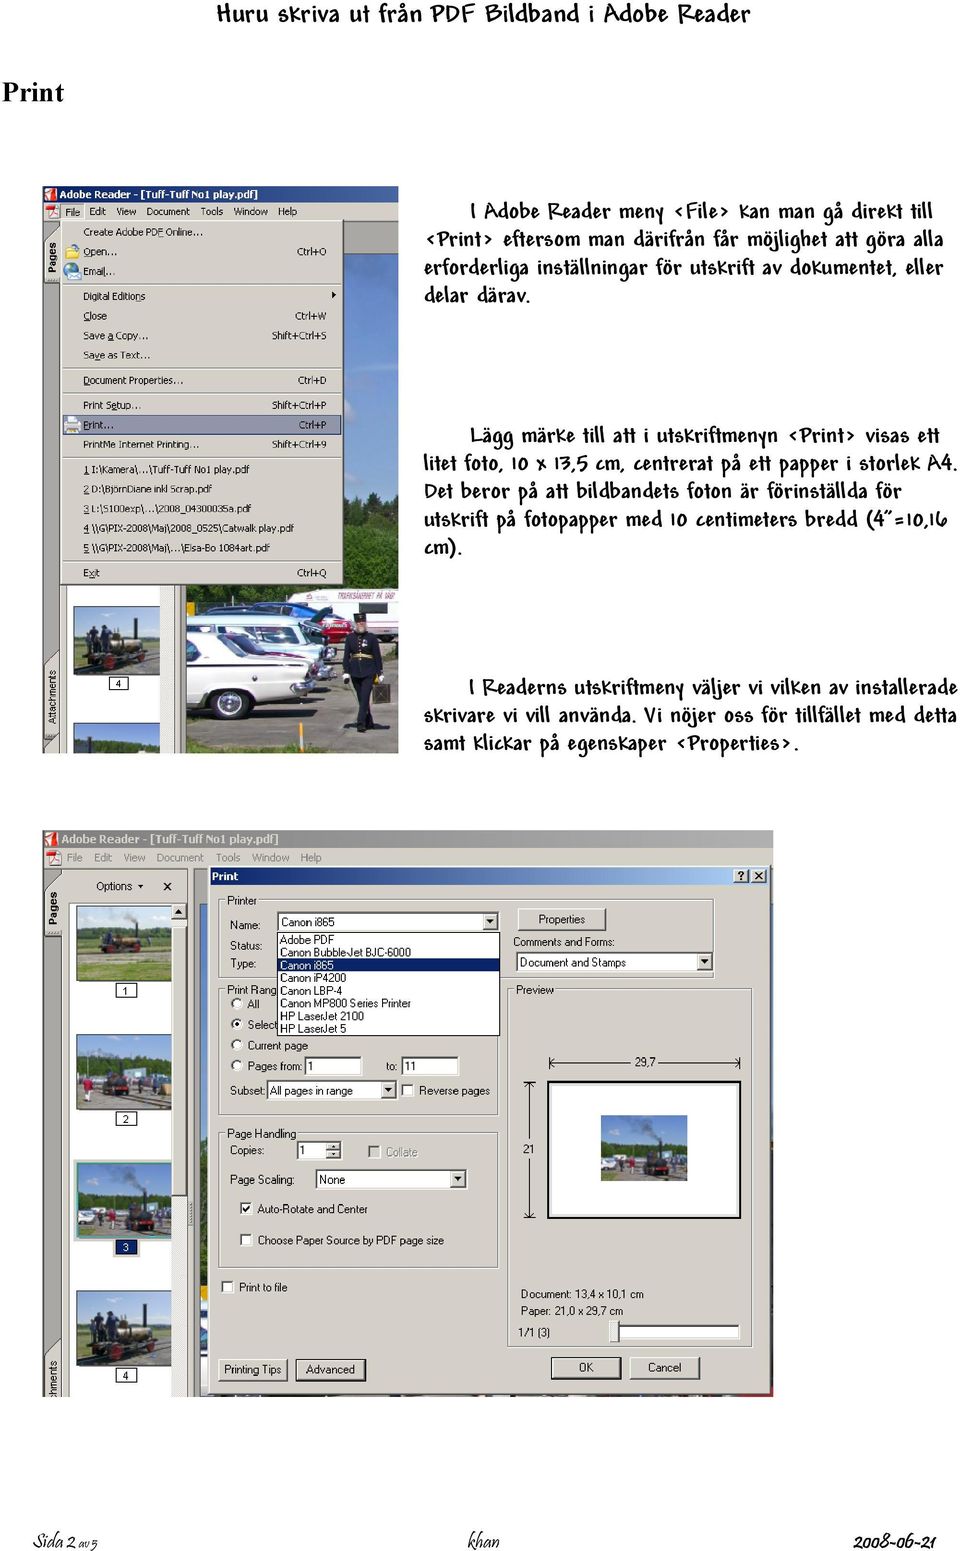Open the Document menu in the File-menu screenshot
Screen dimensions: 960x1551
coord(168,212)
